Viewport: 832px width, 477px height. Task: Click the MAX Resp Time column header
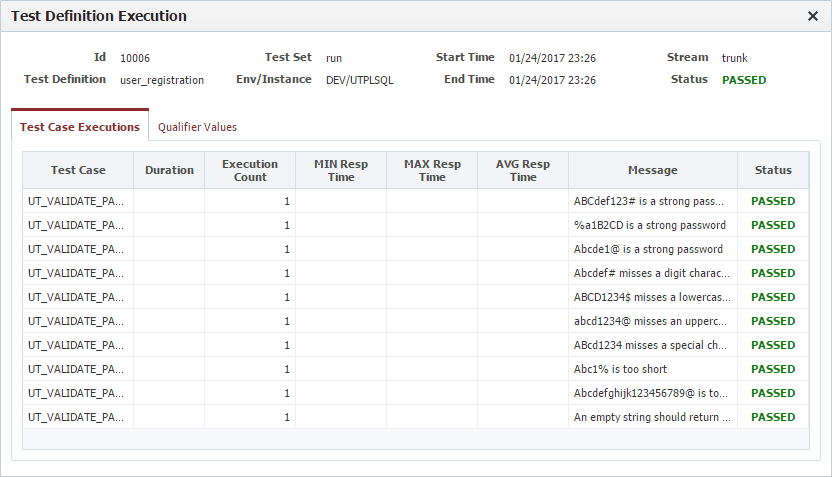432,170
